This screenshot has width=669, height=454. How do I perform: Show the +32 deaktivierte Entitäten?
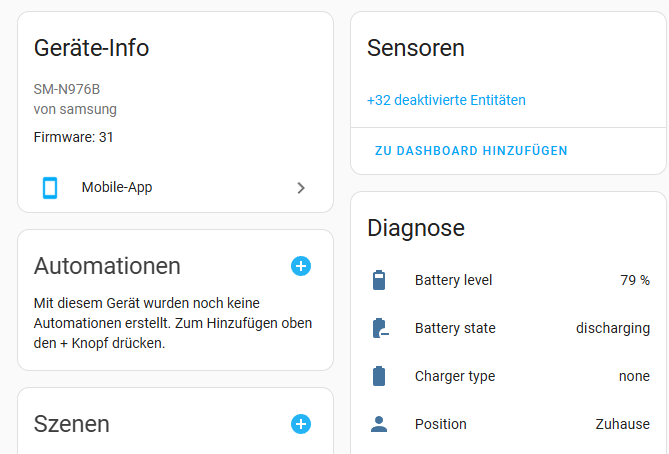[x=446, y=100]
